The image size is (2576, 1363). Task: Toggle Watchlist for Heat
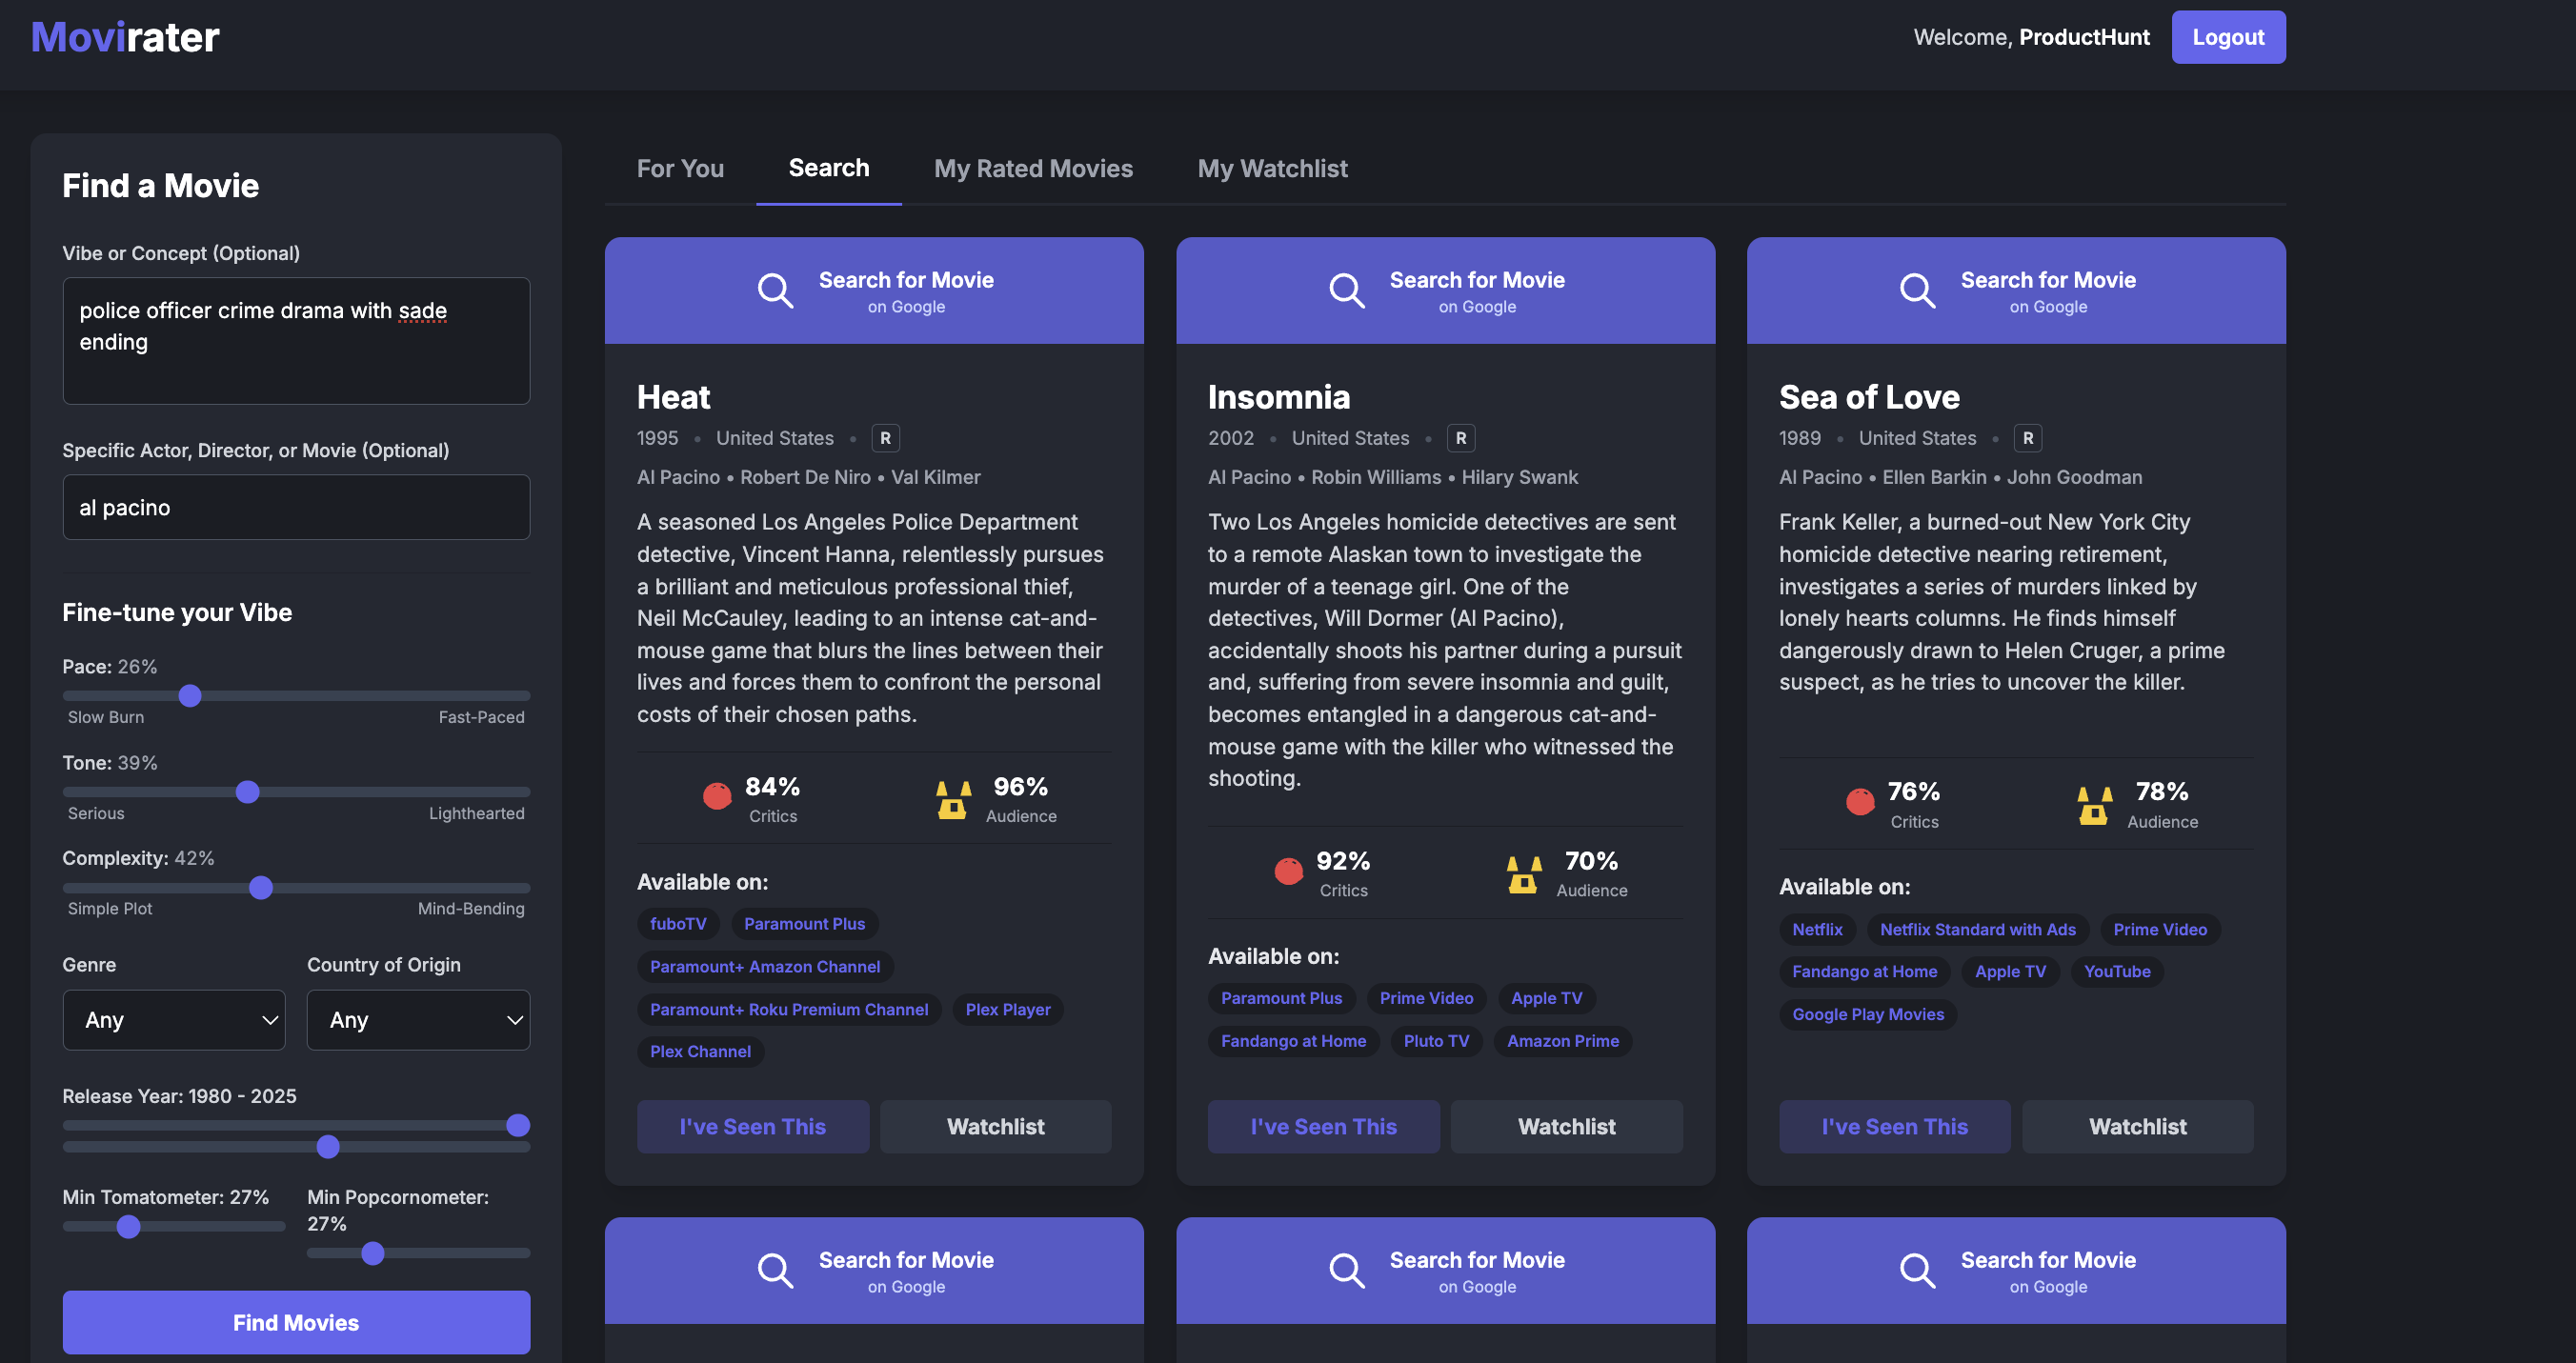tap(995, 1126)
